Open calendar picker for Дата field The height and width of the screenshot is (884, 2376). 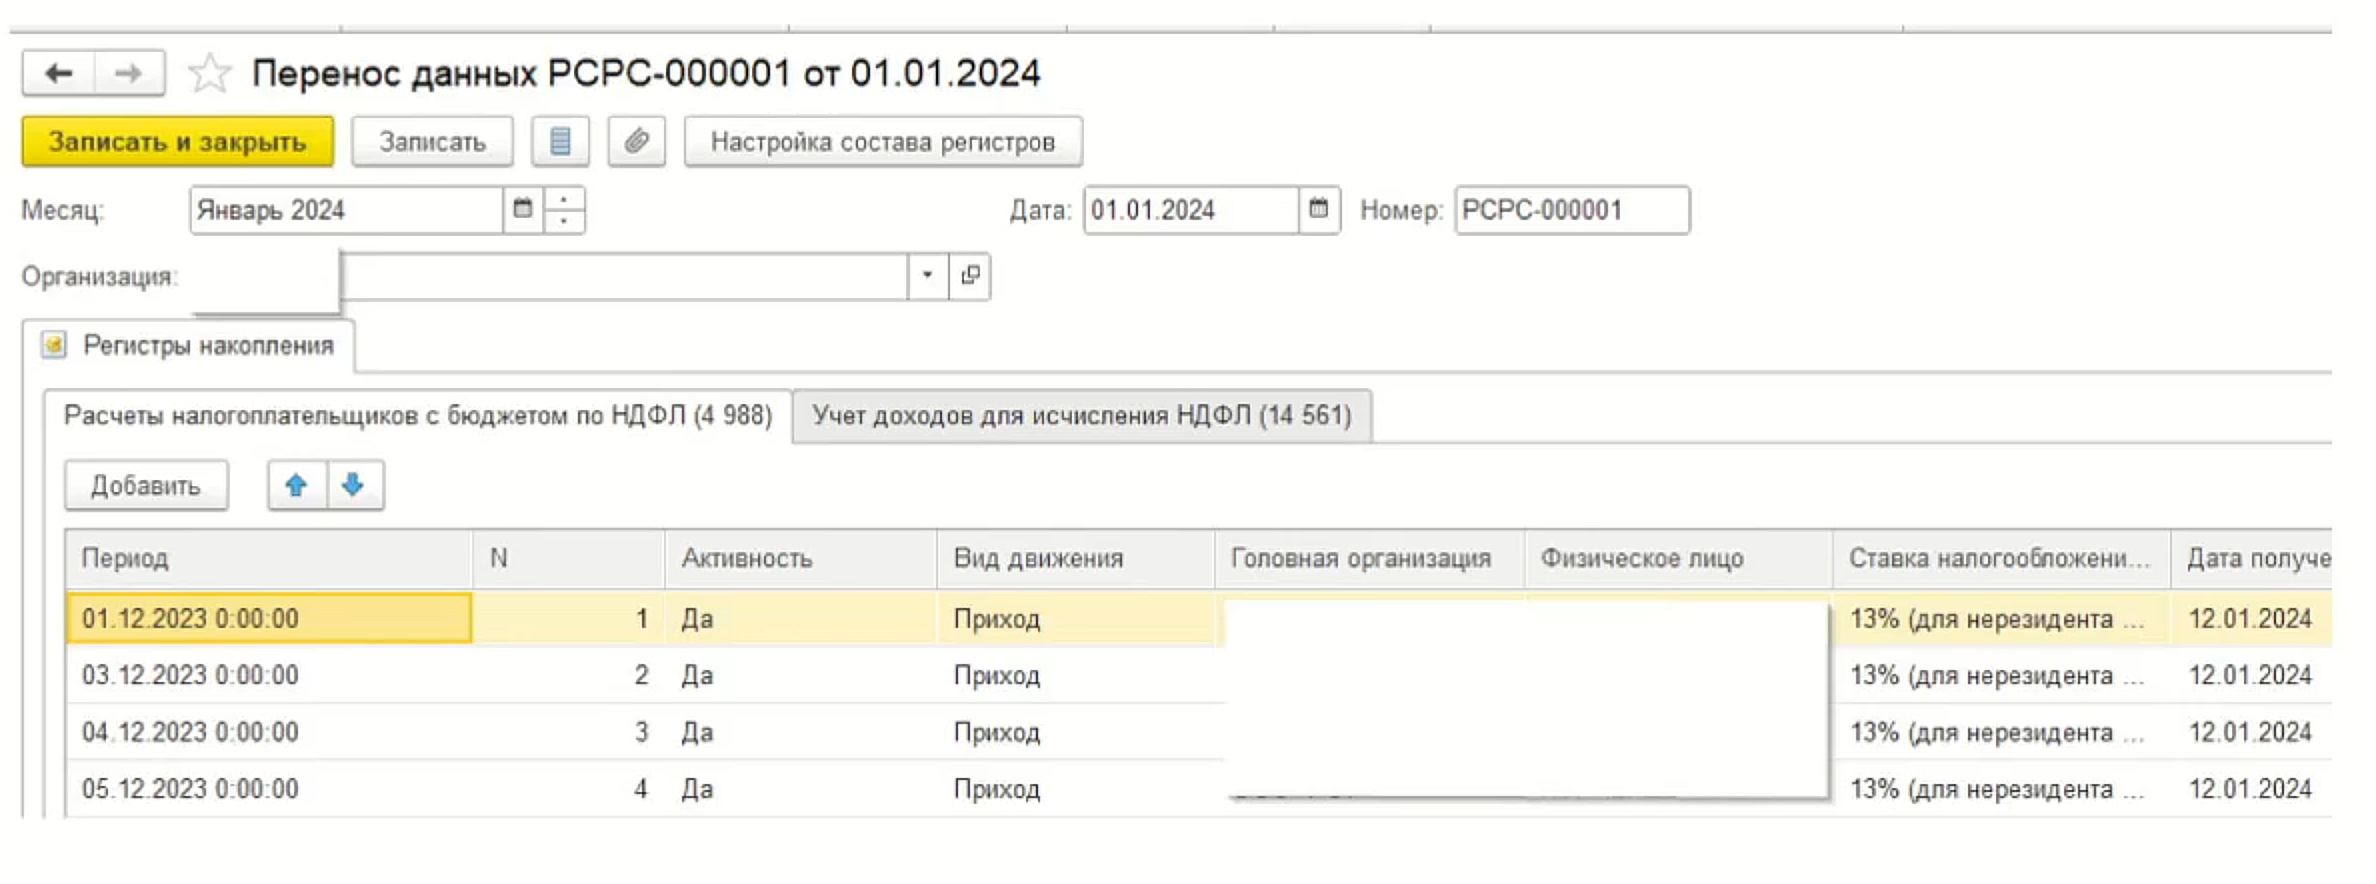pyautogui.click(x=1319, y=209)
